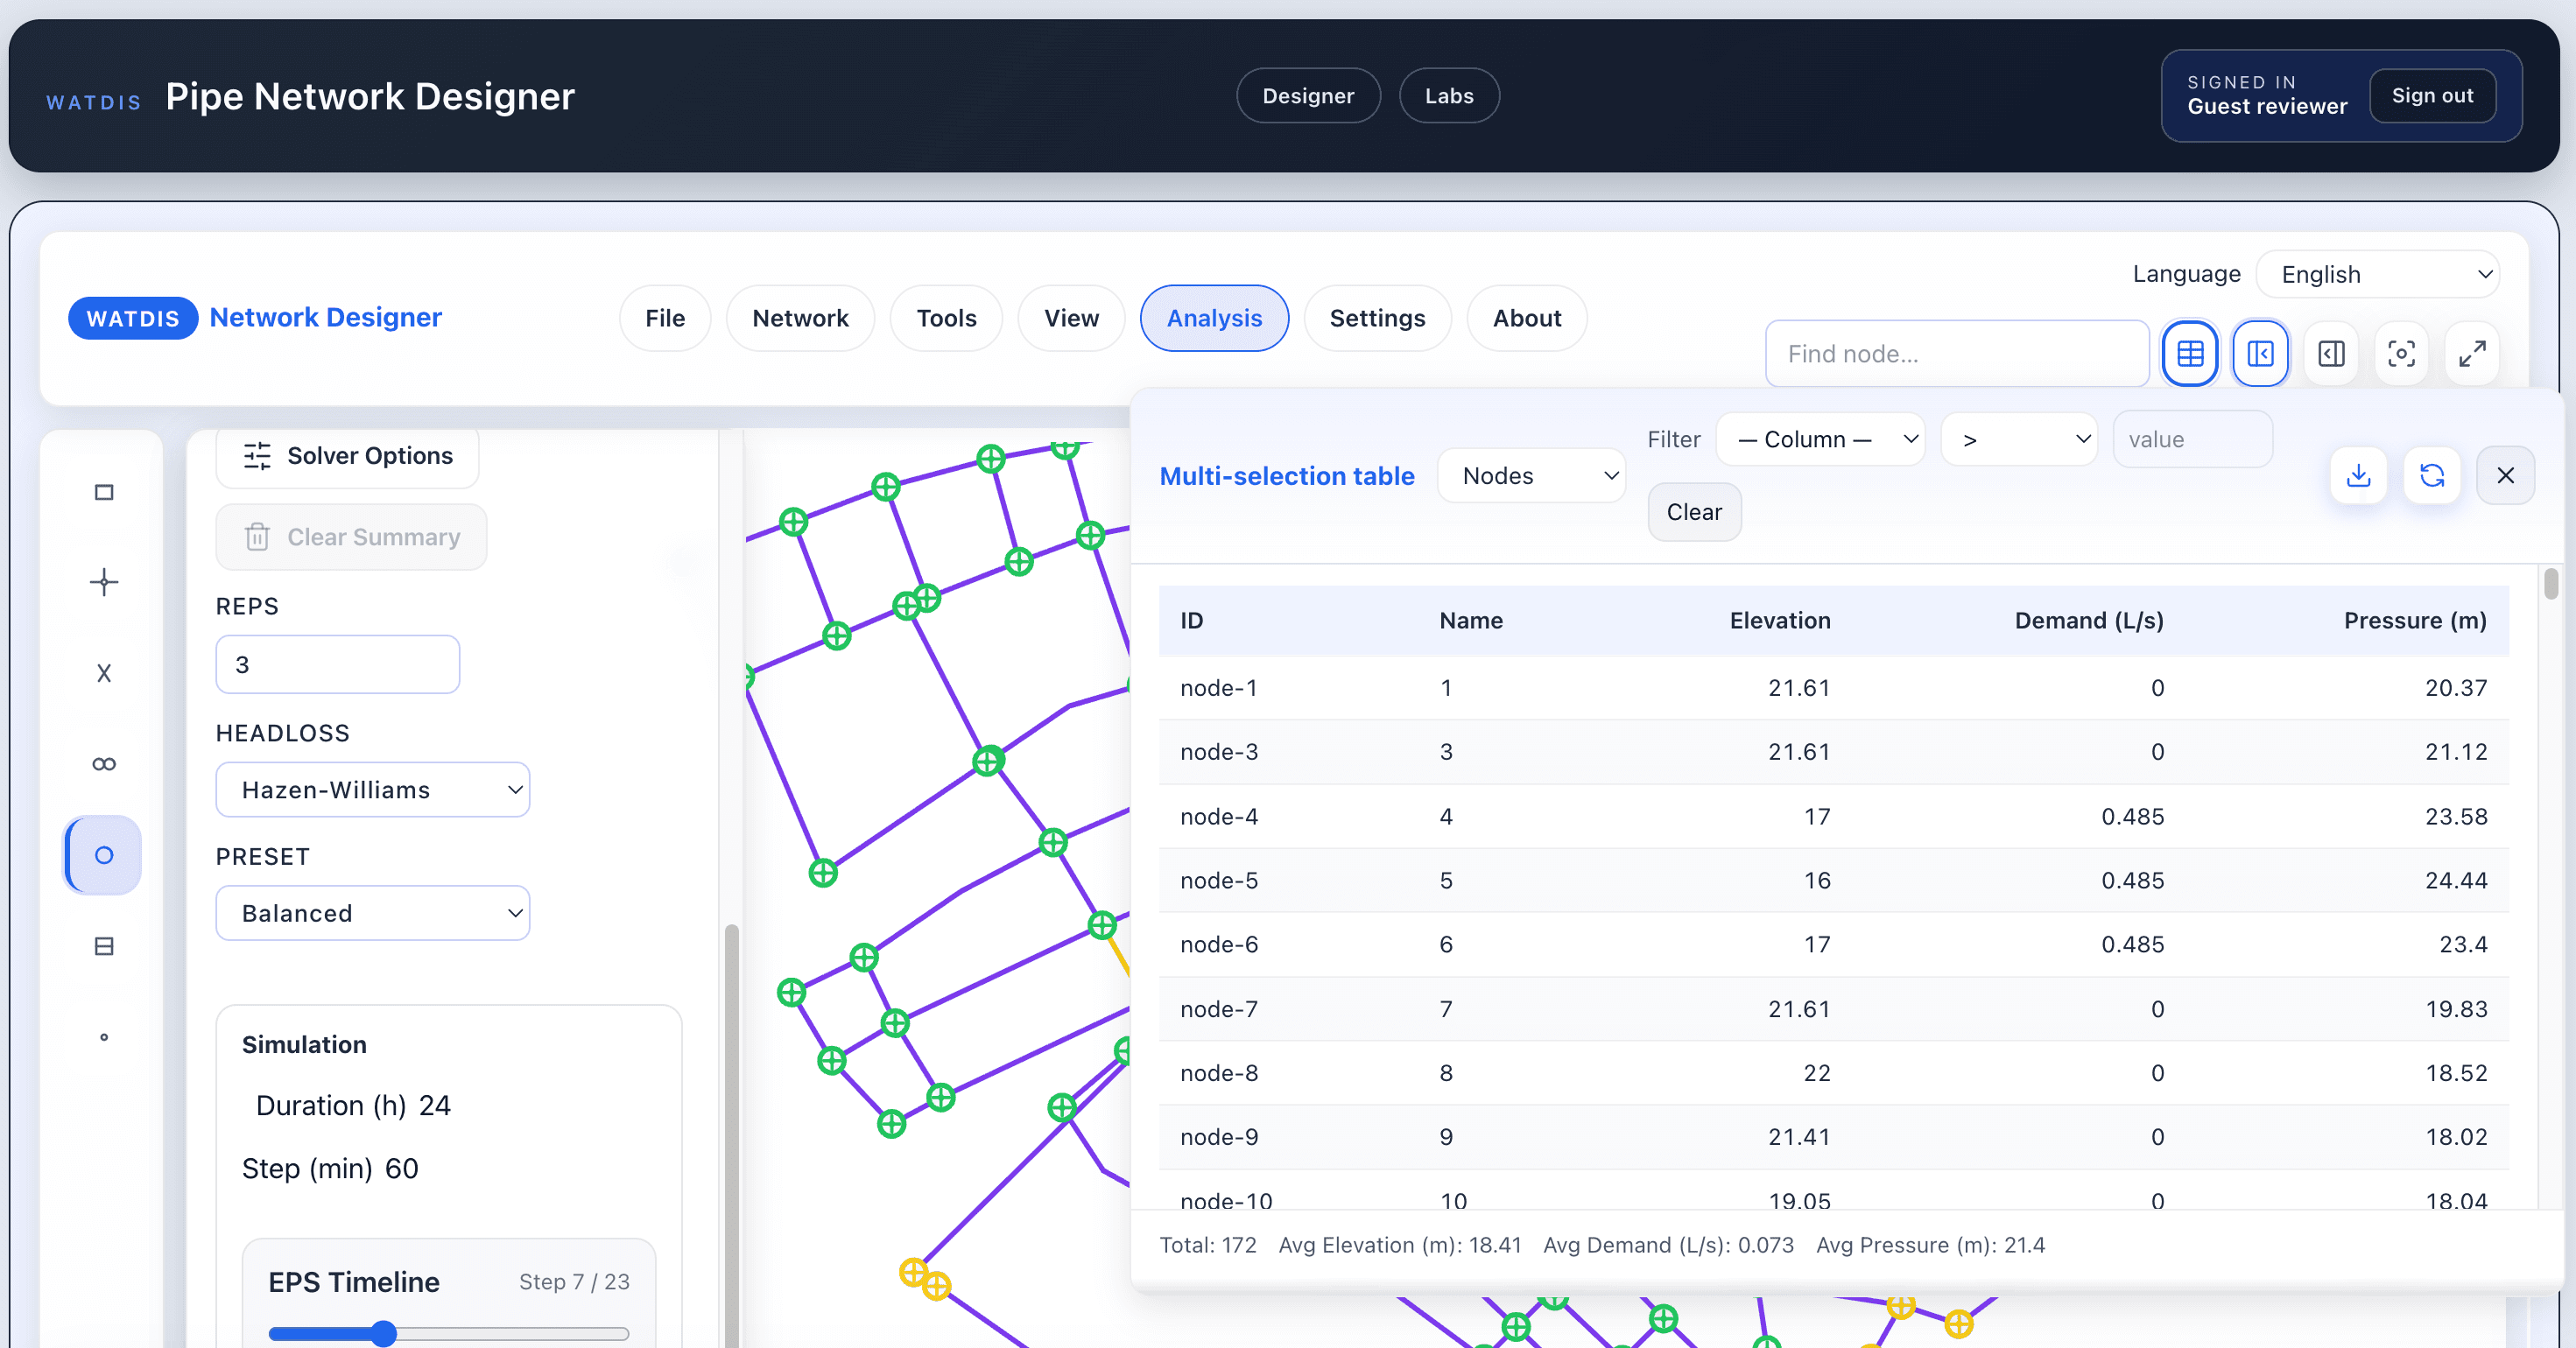Select the infinity-shaped tool icon
Viewport: 2576px width, 1348px height.
(x=104, y=764)
